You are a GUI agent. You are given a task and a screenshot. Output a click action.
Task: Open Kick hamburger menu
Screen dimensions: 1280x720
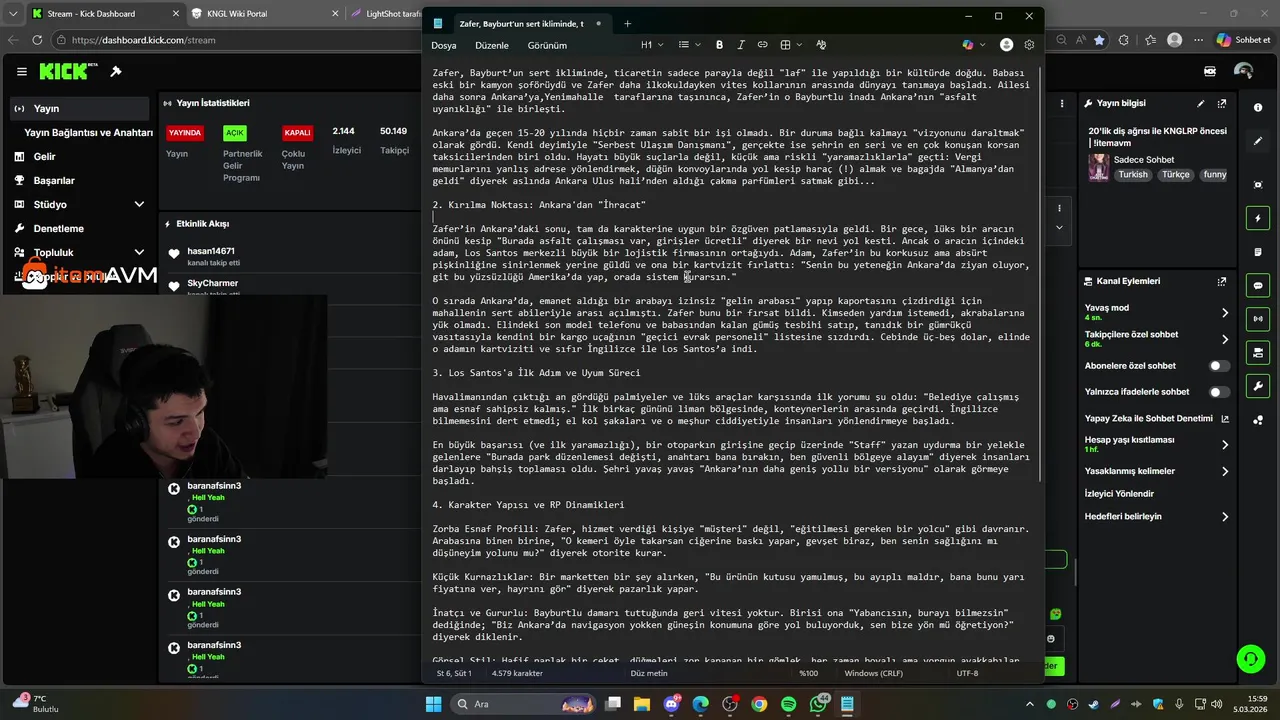coord(22,72)
